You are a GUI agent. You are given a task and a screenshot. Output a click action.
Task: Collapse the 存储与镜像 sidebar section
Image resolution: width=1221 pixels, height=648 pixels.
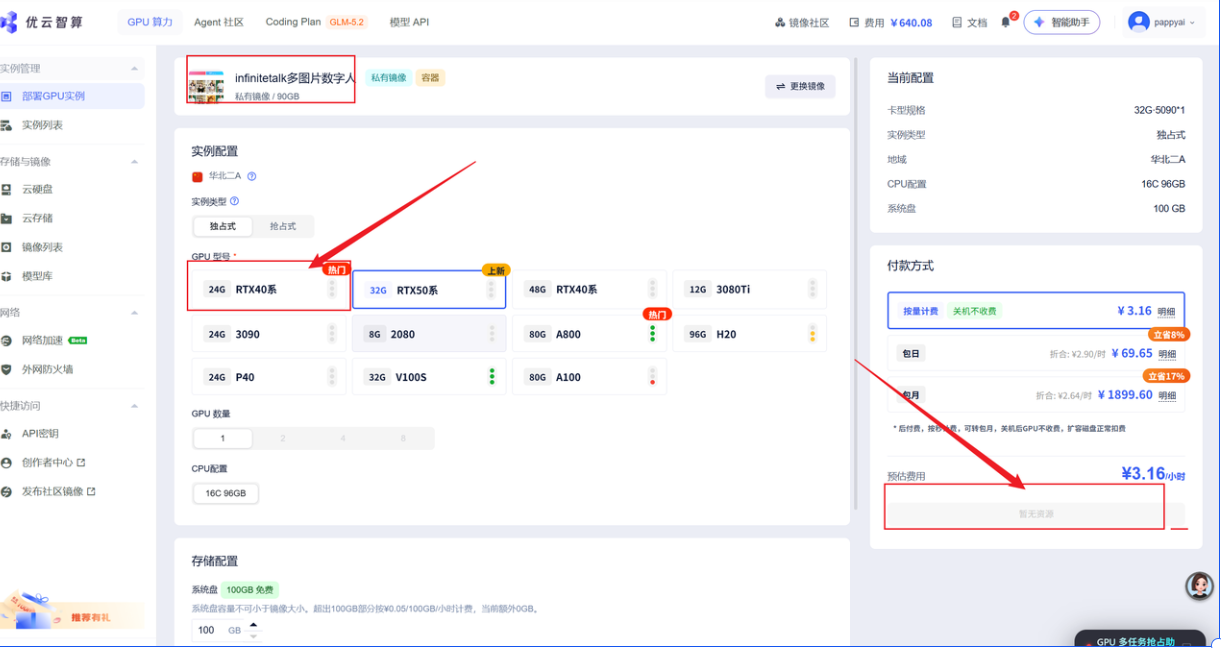[135, 161]
